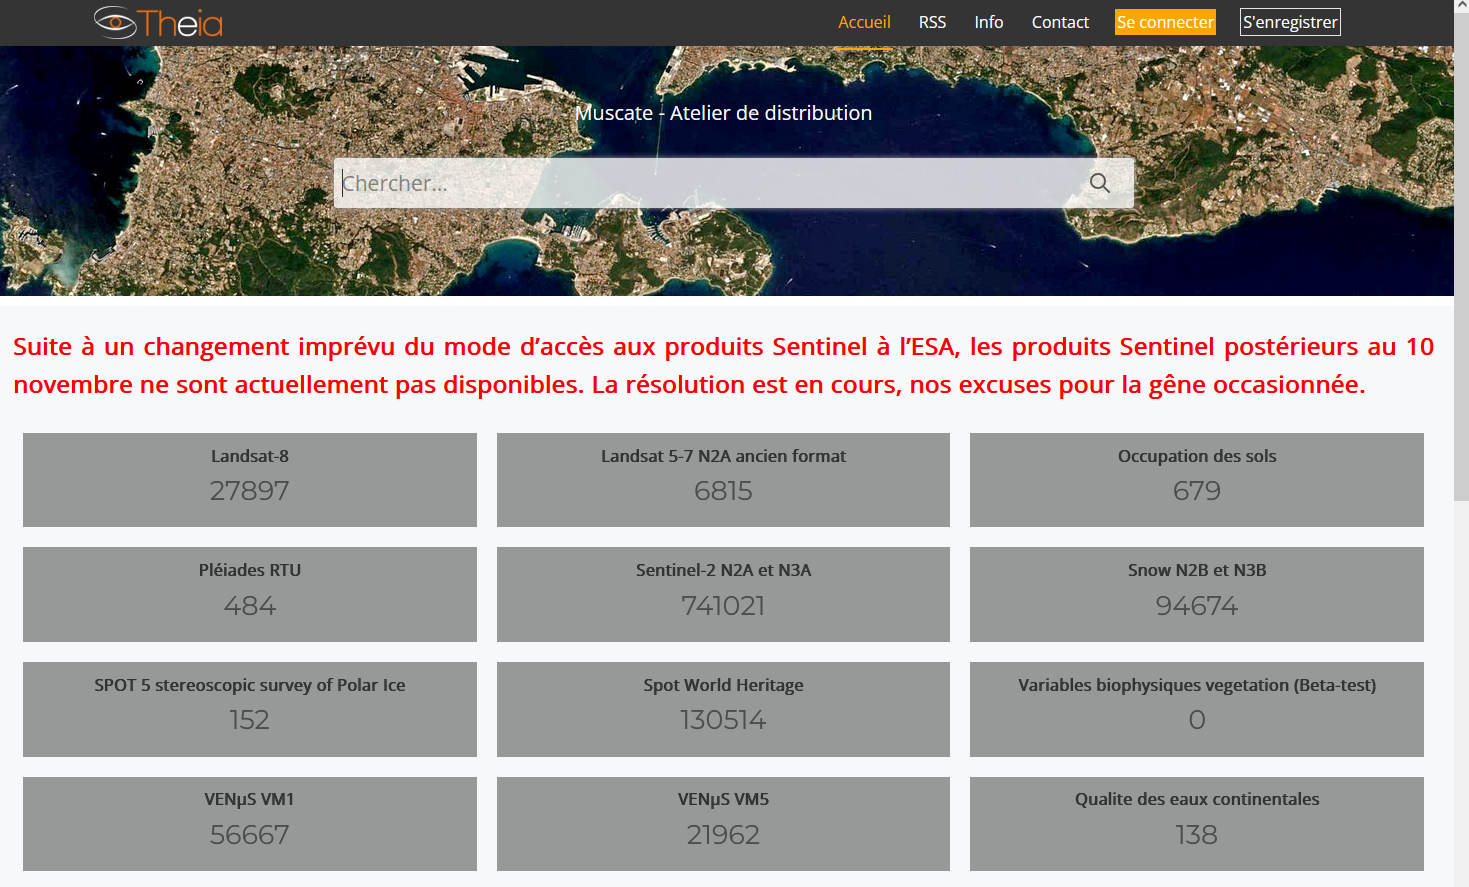The image size is (1469, 887).
Task: Open the Snow N2B et N3B card
Action: [x=1197, y=594]
